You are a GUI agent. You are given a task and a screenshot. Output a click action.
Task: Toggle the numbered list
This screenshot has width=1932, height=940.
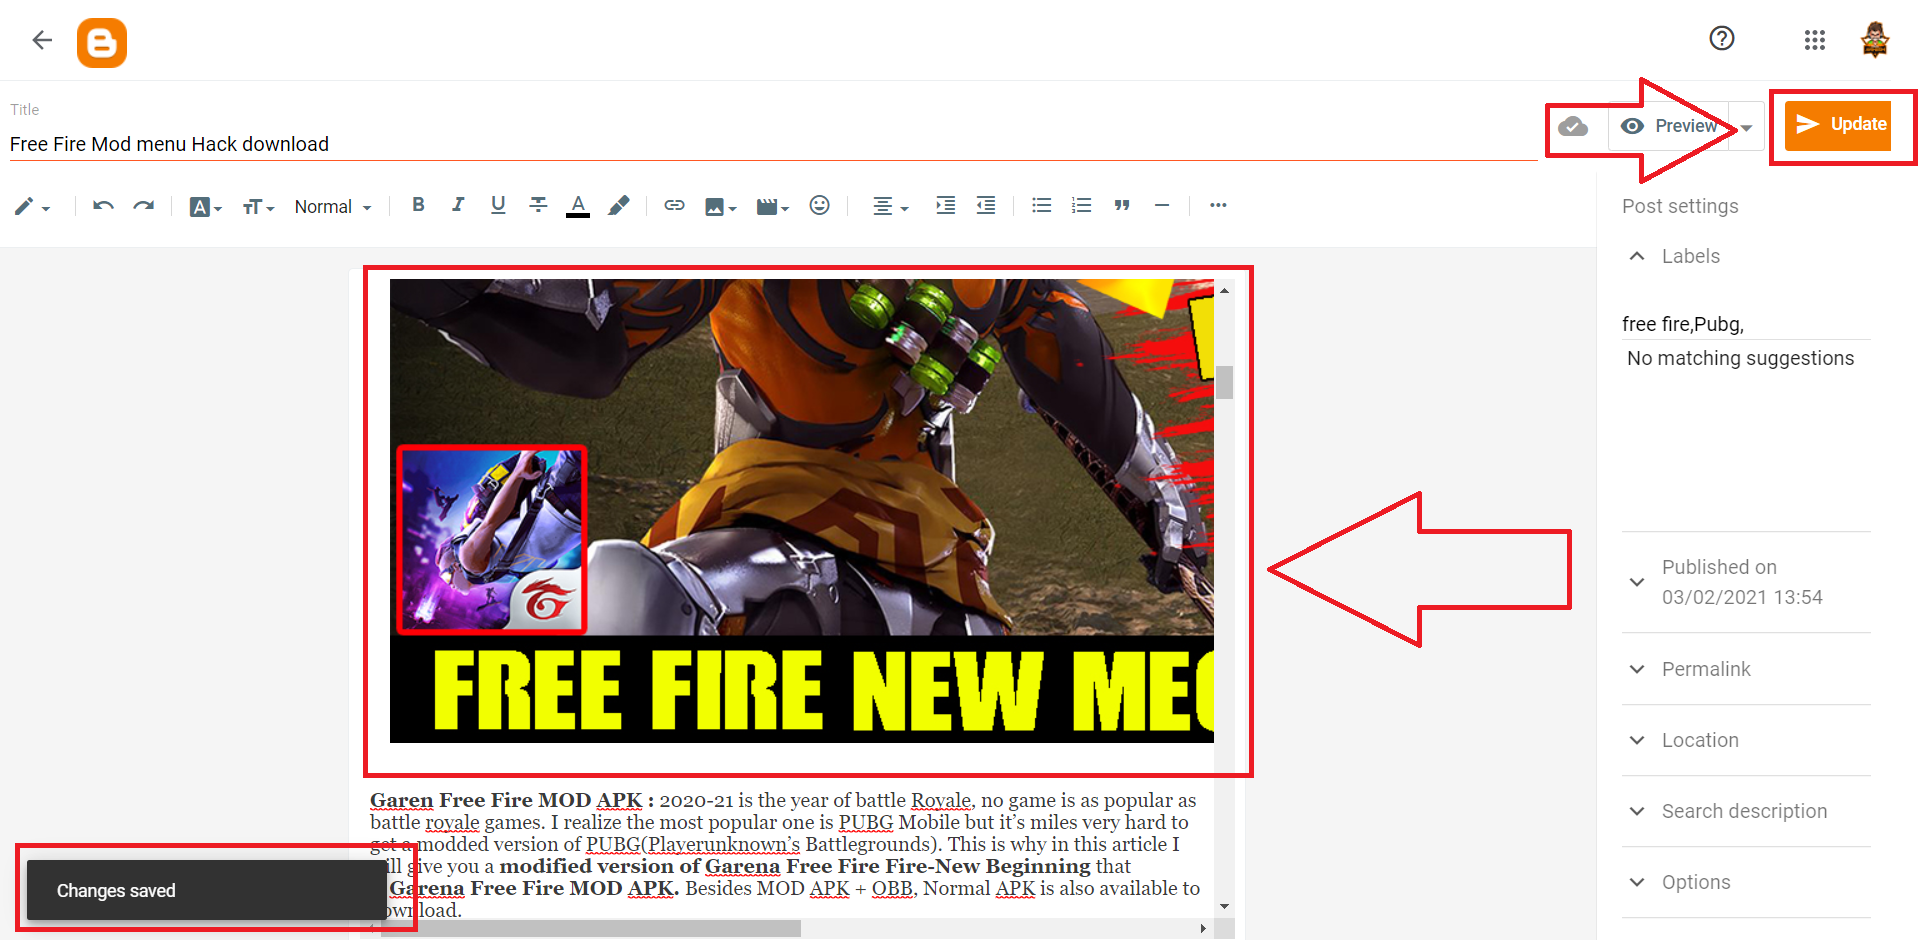(x=1081, y=205)
